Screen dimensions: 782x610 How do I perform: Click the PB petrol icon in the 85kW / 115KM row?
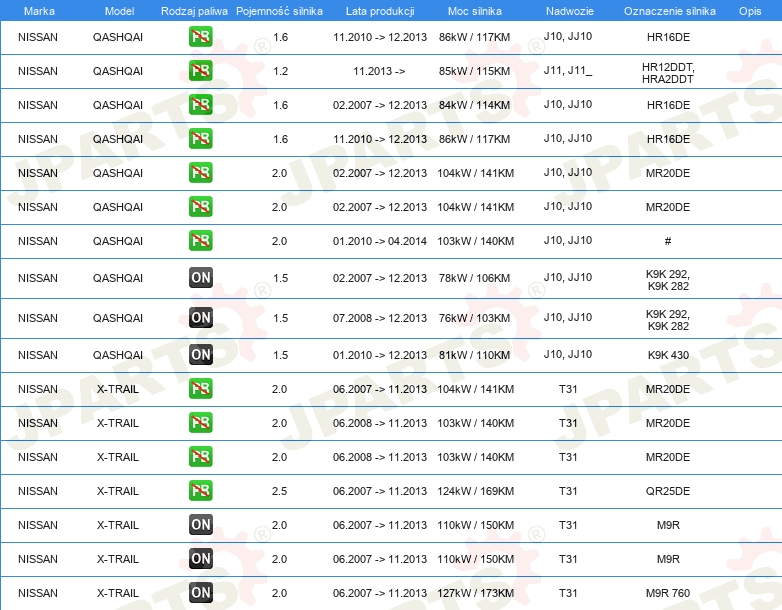[x=200, y=71]
